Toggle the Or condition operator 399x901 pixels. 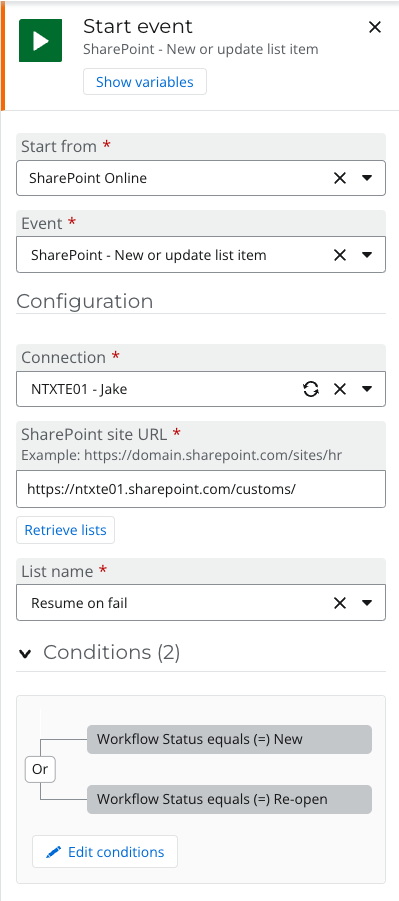pyautogui.click(x=40, y=769)
